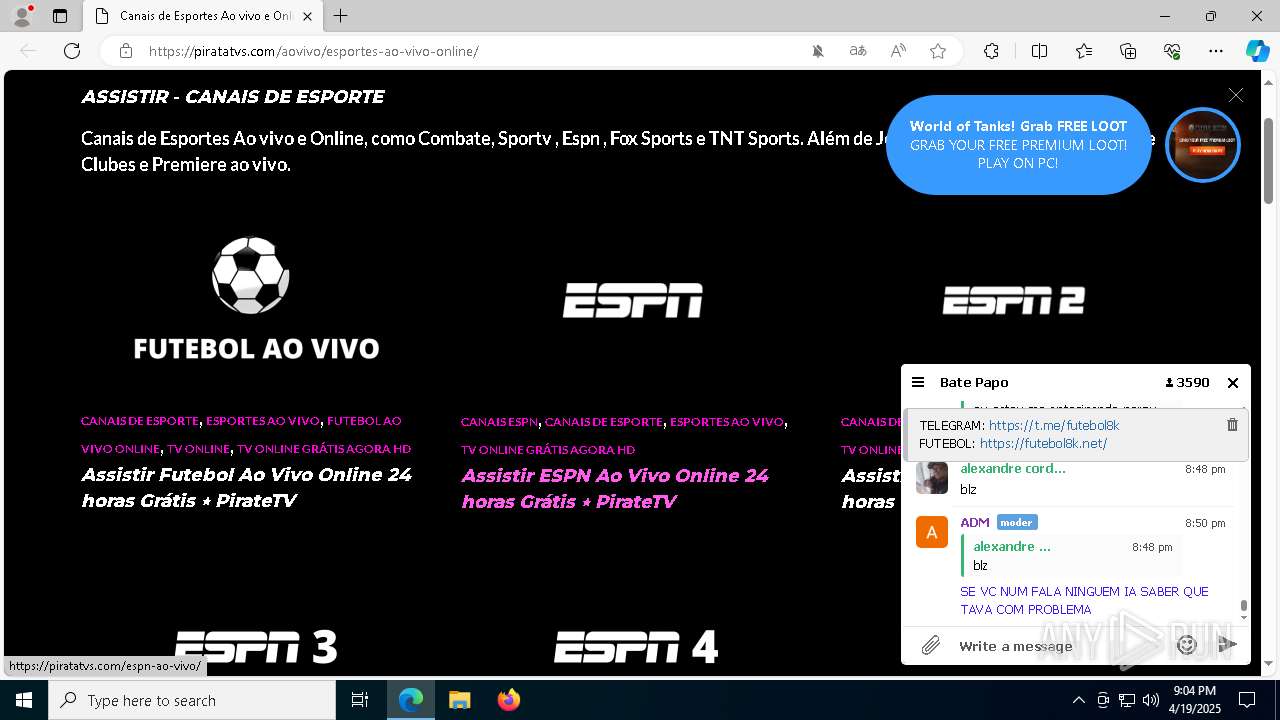
Task: View site information lock icon
Action: 126,51
